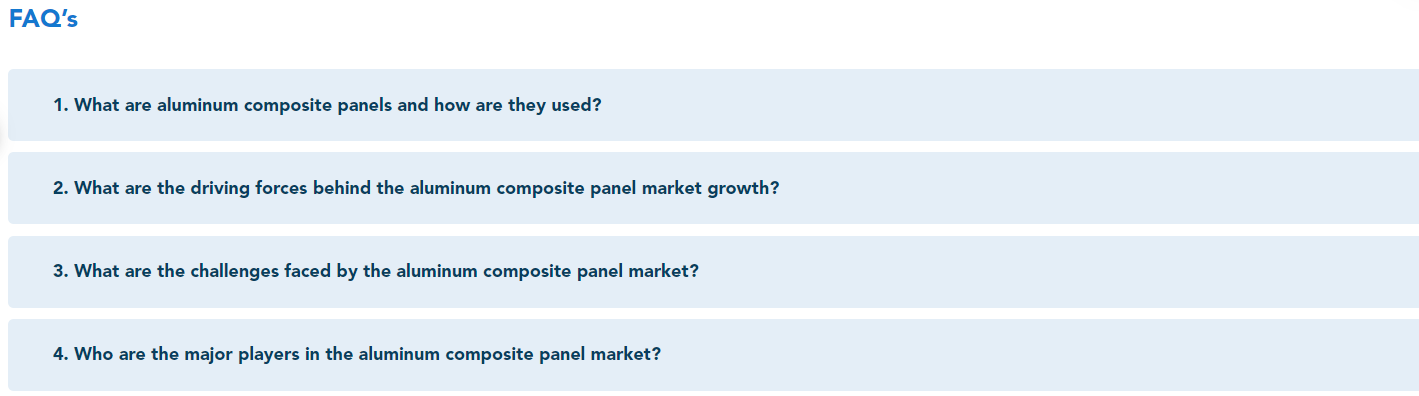Click the number '3.' of the third FAQ
Image resolution: width=1419 pixels, height=396 pixels.
point(61,272)
